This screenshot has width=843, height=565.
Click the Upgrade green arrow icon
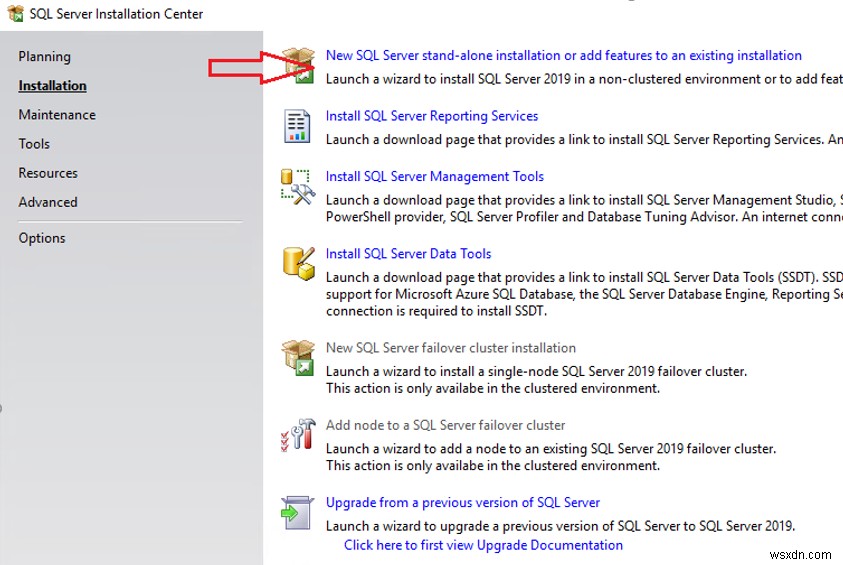click(297, 512)
